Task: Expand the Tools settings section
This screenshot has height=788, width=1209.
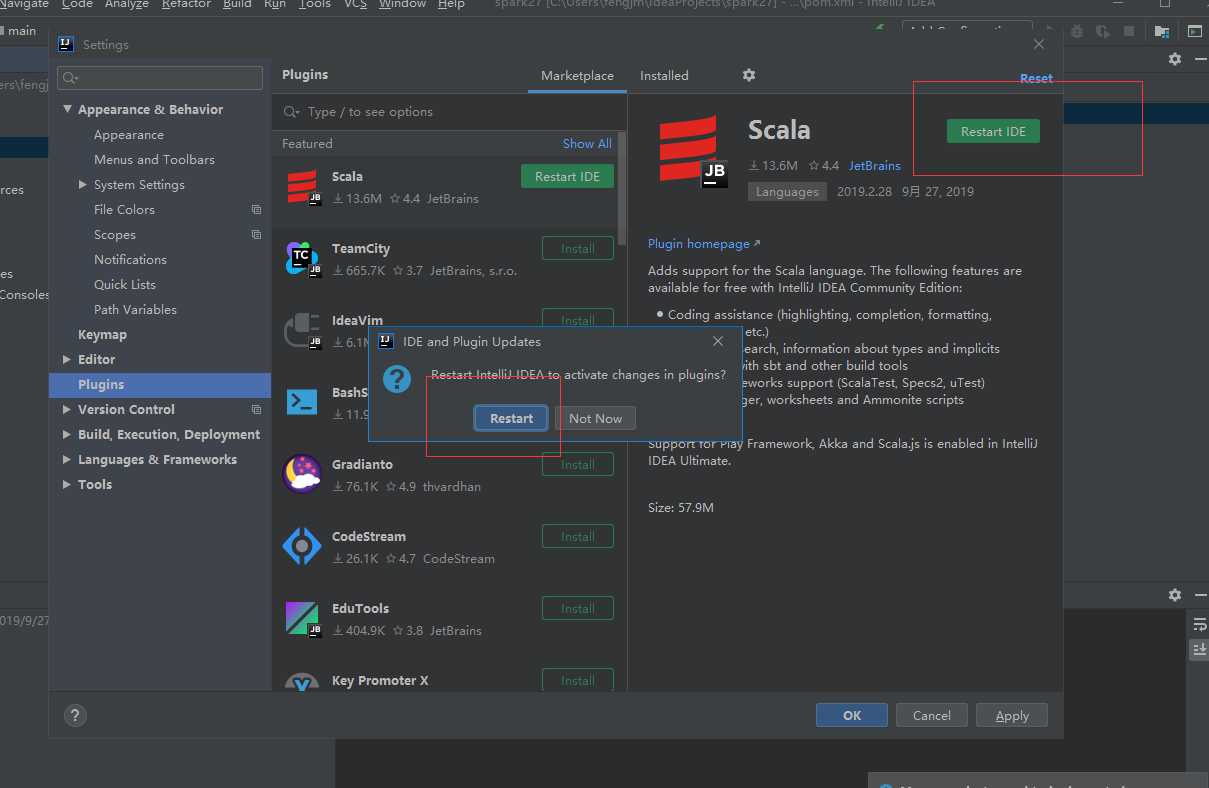Action: (68, 485)
